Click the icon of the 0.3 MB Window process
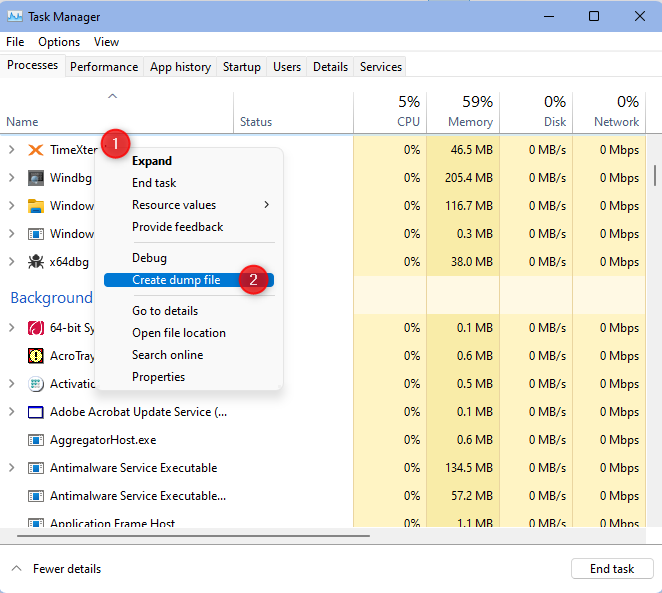662x593 pixels. click(x=35, y=234)
